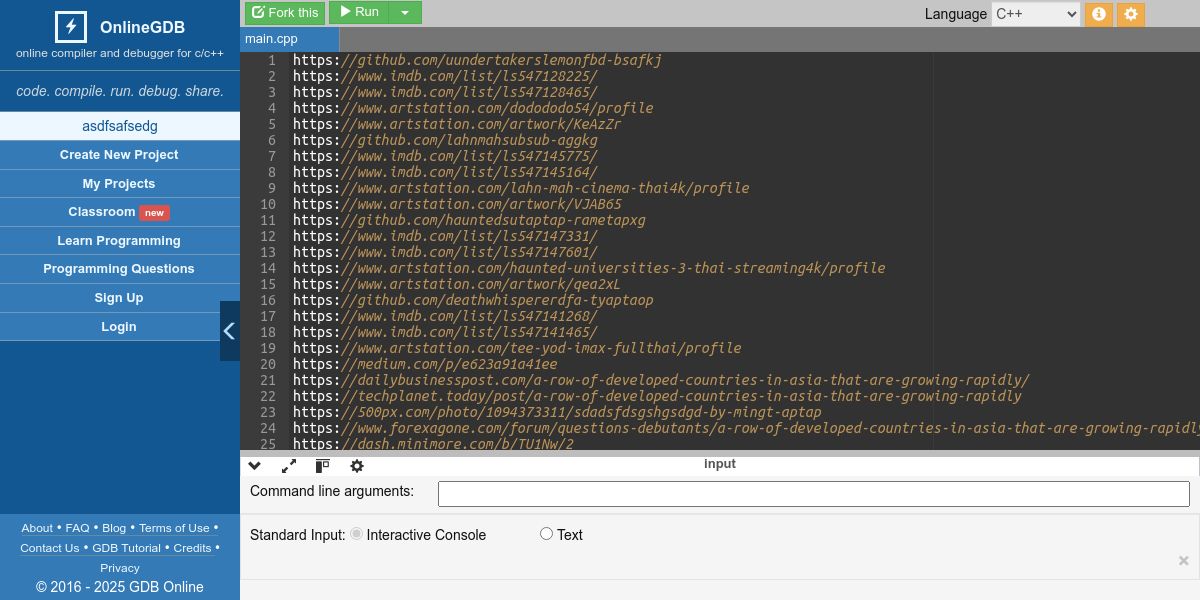Click line 4 dodododo54 artstation profile URL
Viewport: 1200px width, 600px height.
473,108
